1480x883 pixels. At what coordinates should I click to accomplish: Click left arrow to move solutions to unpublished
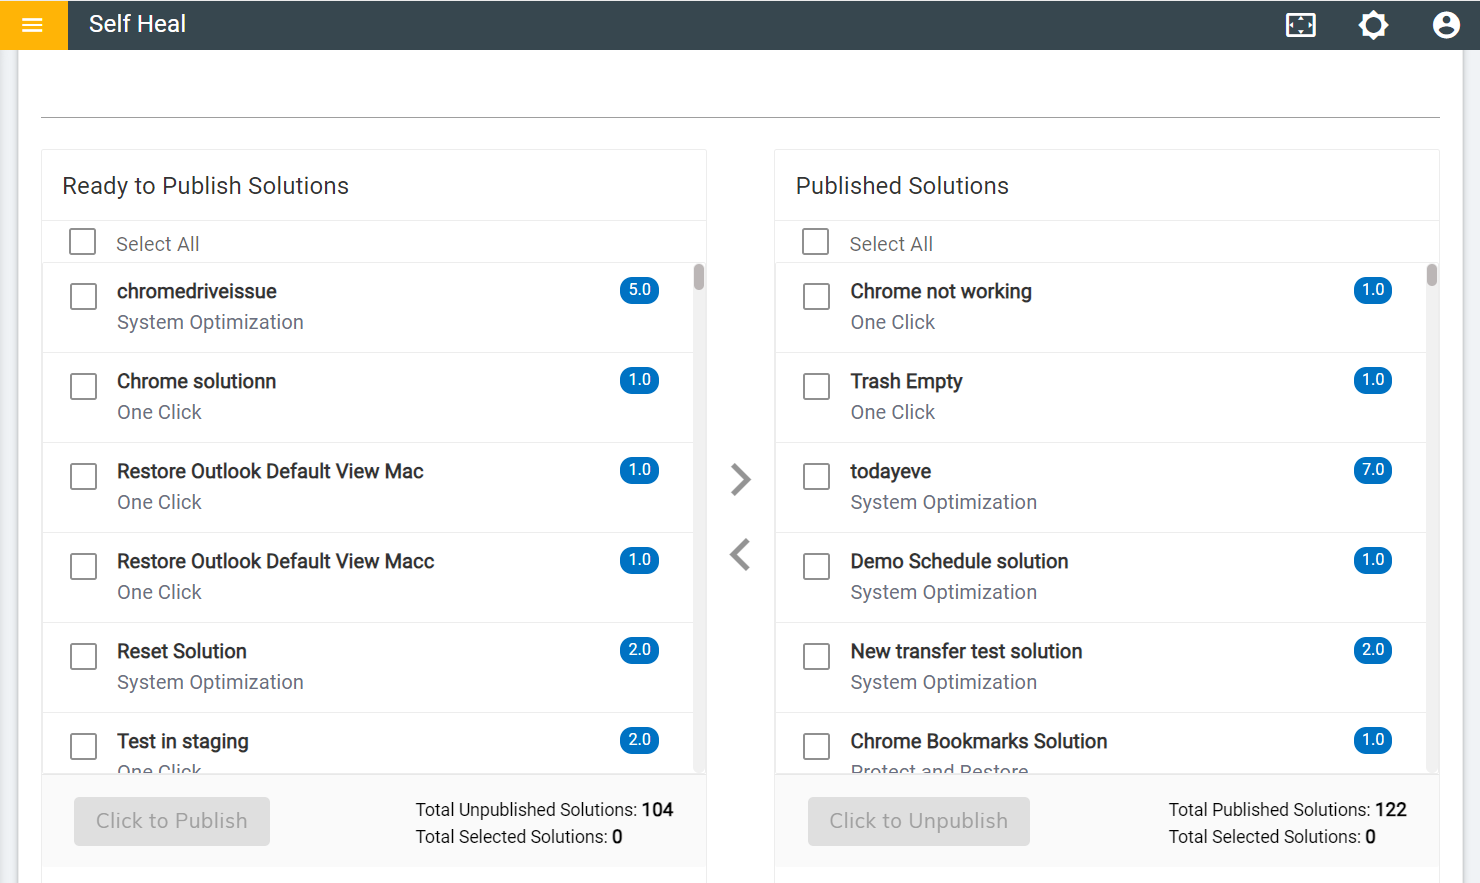point(740,554)
